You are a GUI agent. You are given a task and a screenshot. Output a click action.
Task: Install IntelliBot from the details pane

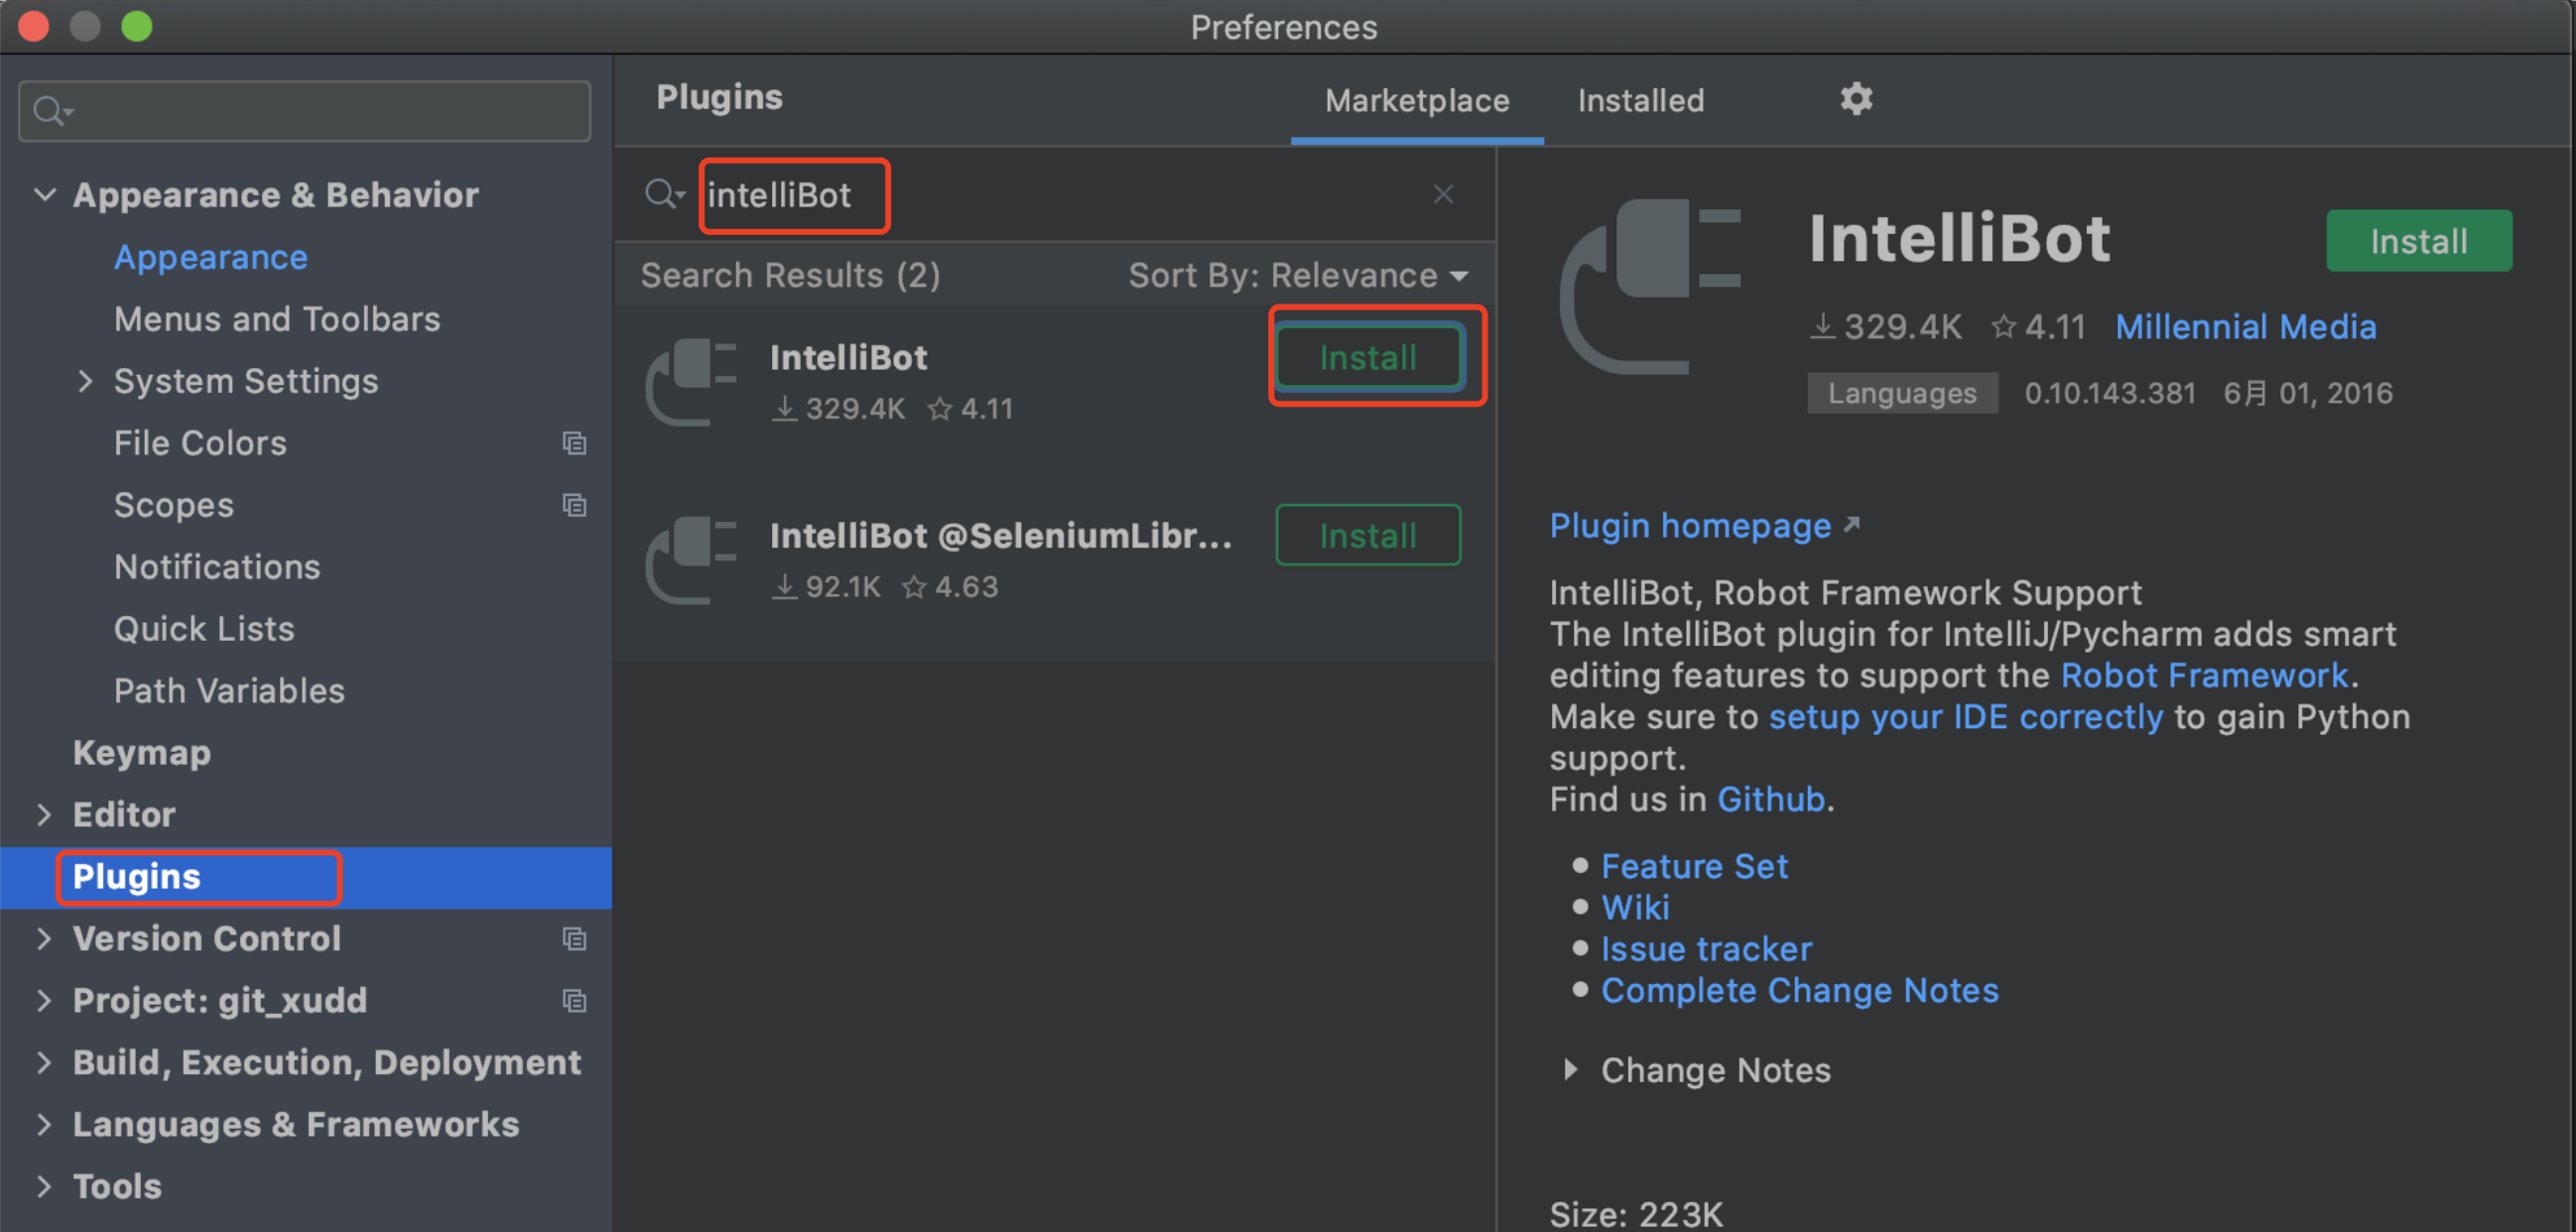(x=2418, y=241)
